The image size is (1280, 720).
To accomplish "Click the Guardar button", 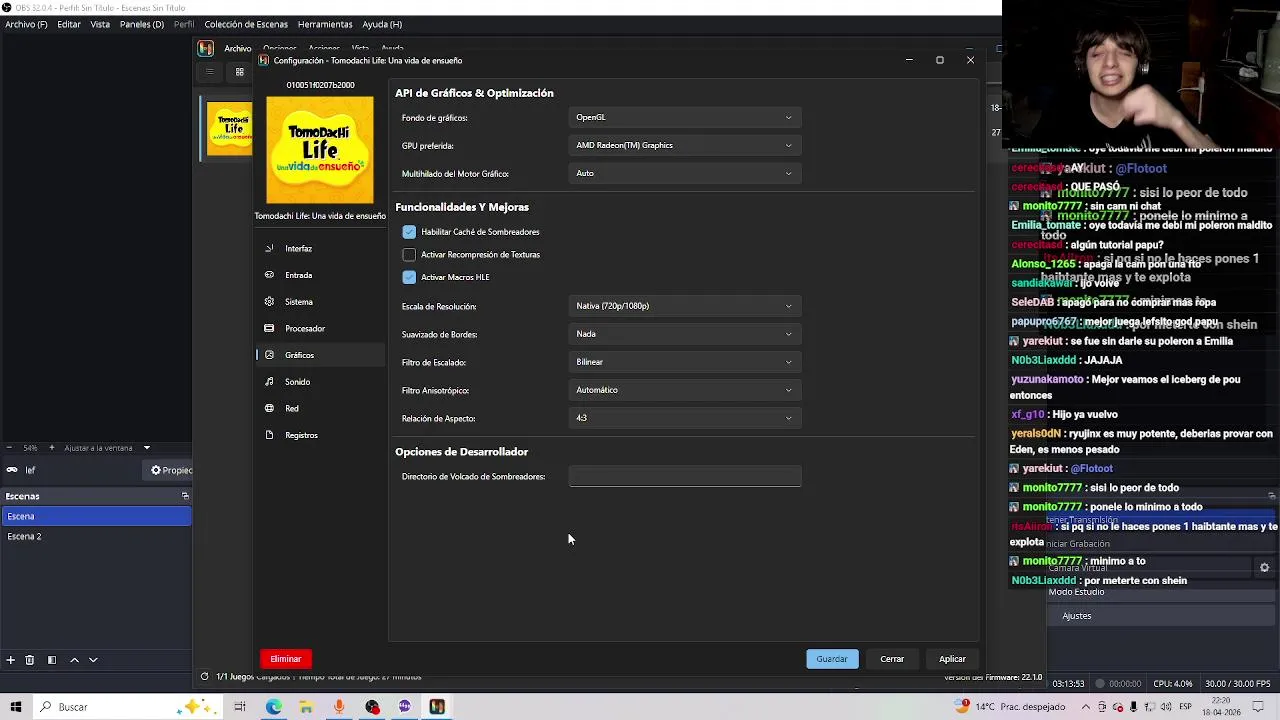I will click(832, 659).
